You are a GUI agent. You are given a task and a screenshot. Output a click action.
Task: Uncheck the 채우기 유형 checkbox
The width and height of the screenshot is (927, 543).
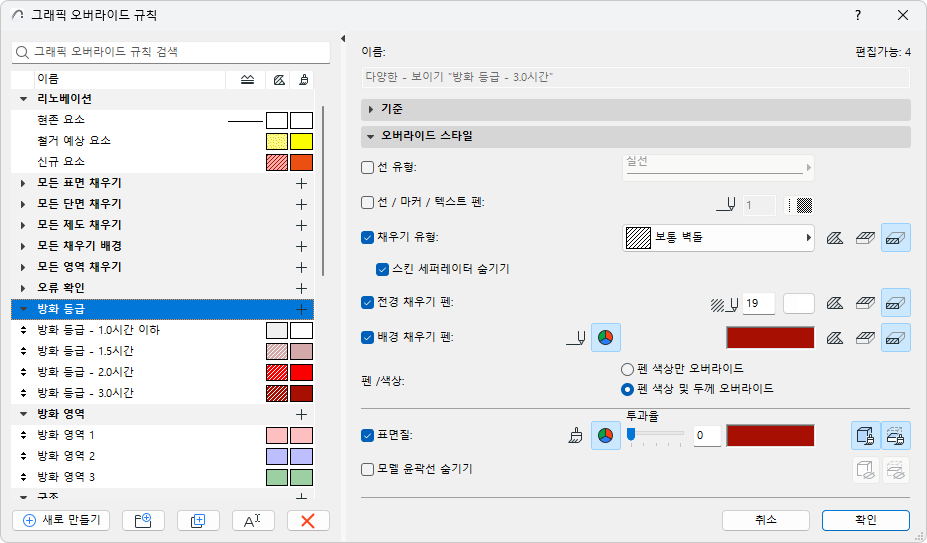367,238
